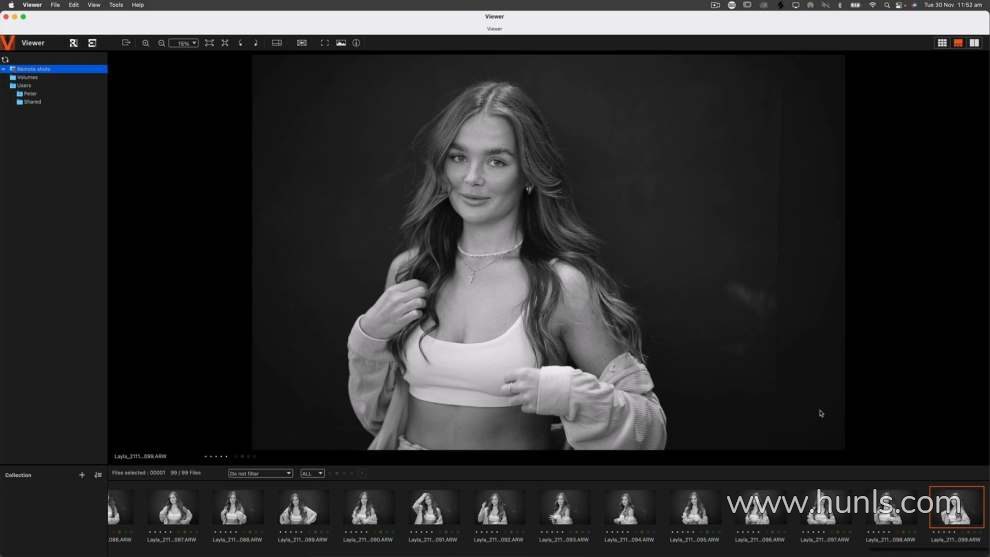Image resolution: width=990 pixels, height=557 pixels.
Task: Open the File menu
Action: 55,5
